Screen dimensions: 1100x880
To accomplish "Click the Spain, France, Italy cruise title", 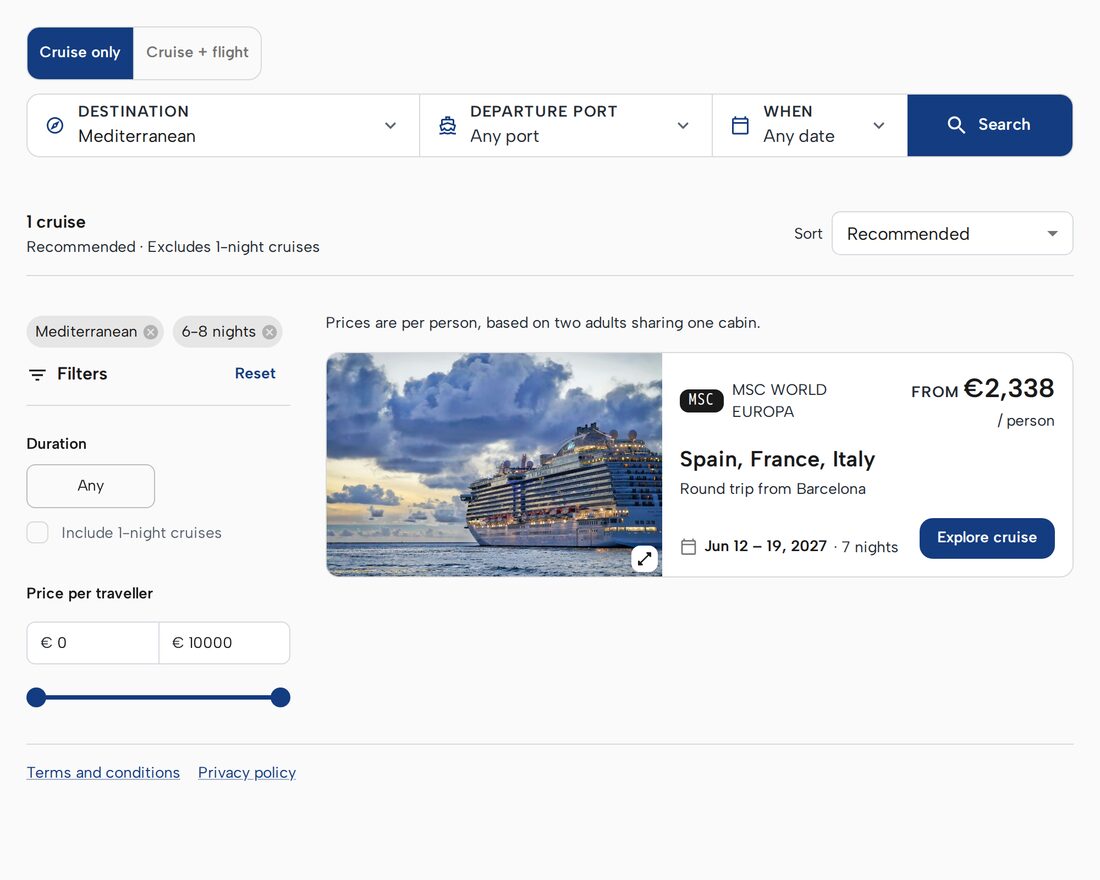I will (777, 459).
